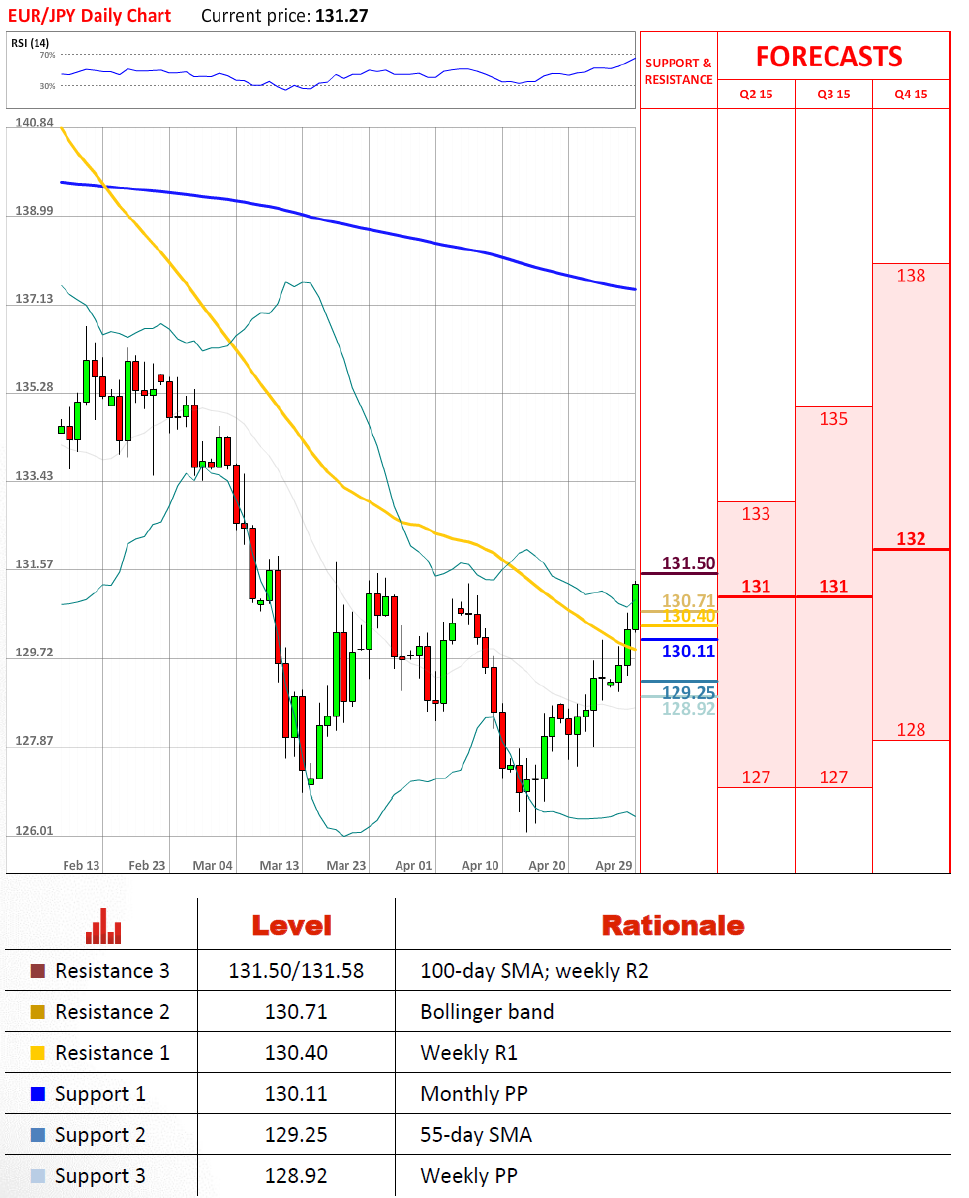This screenshot has height=1198, width=969.
Task: Select the Resistance 1 yellow color swatch
Action: (x=37, y=1053)
